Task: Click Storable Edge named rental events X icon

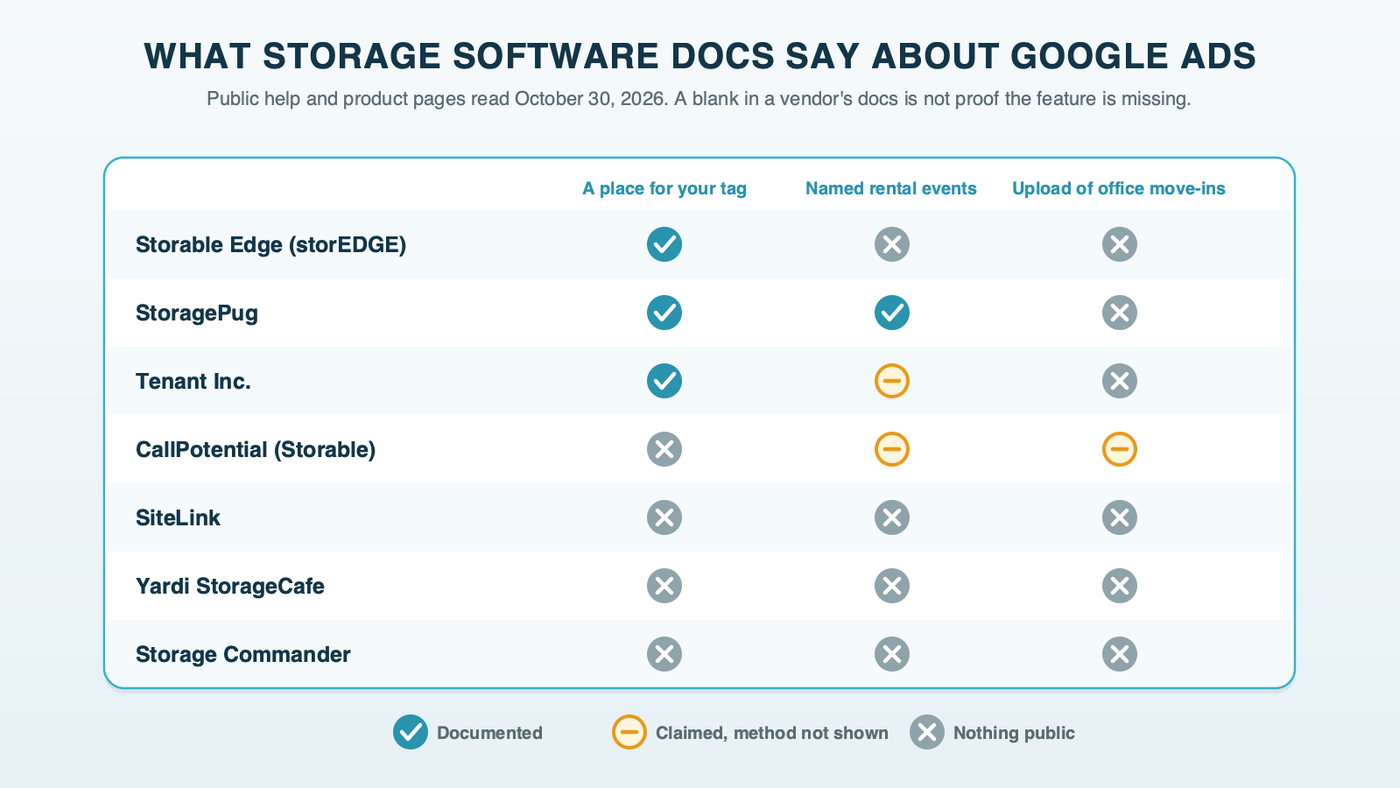Action: 892,244
